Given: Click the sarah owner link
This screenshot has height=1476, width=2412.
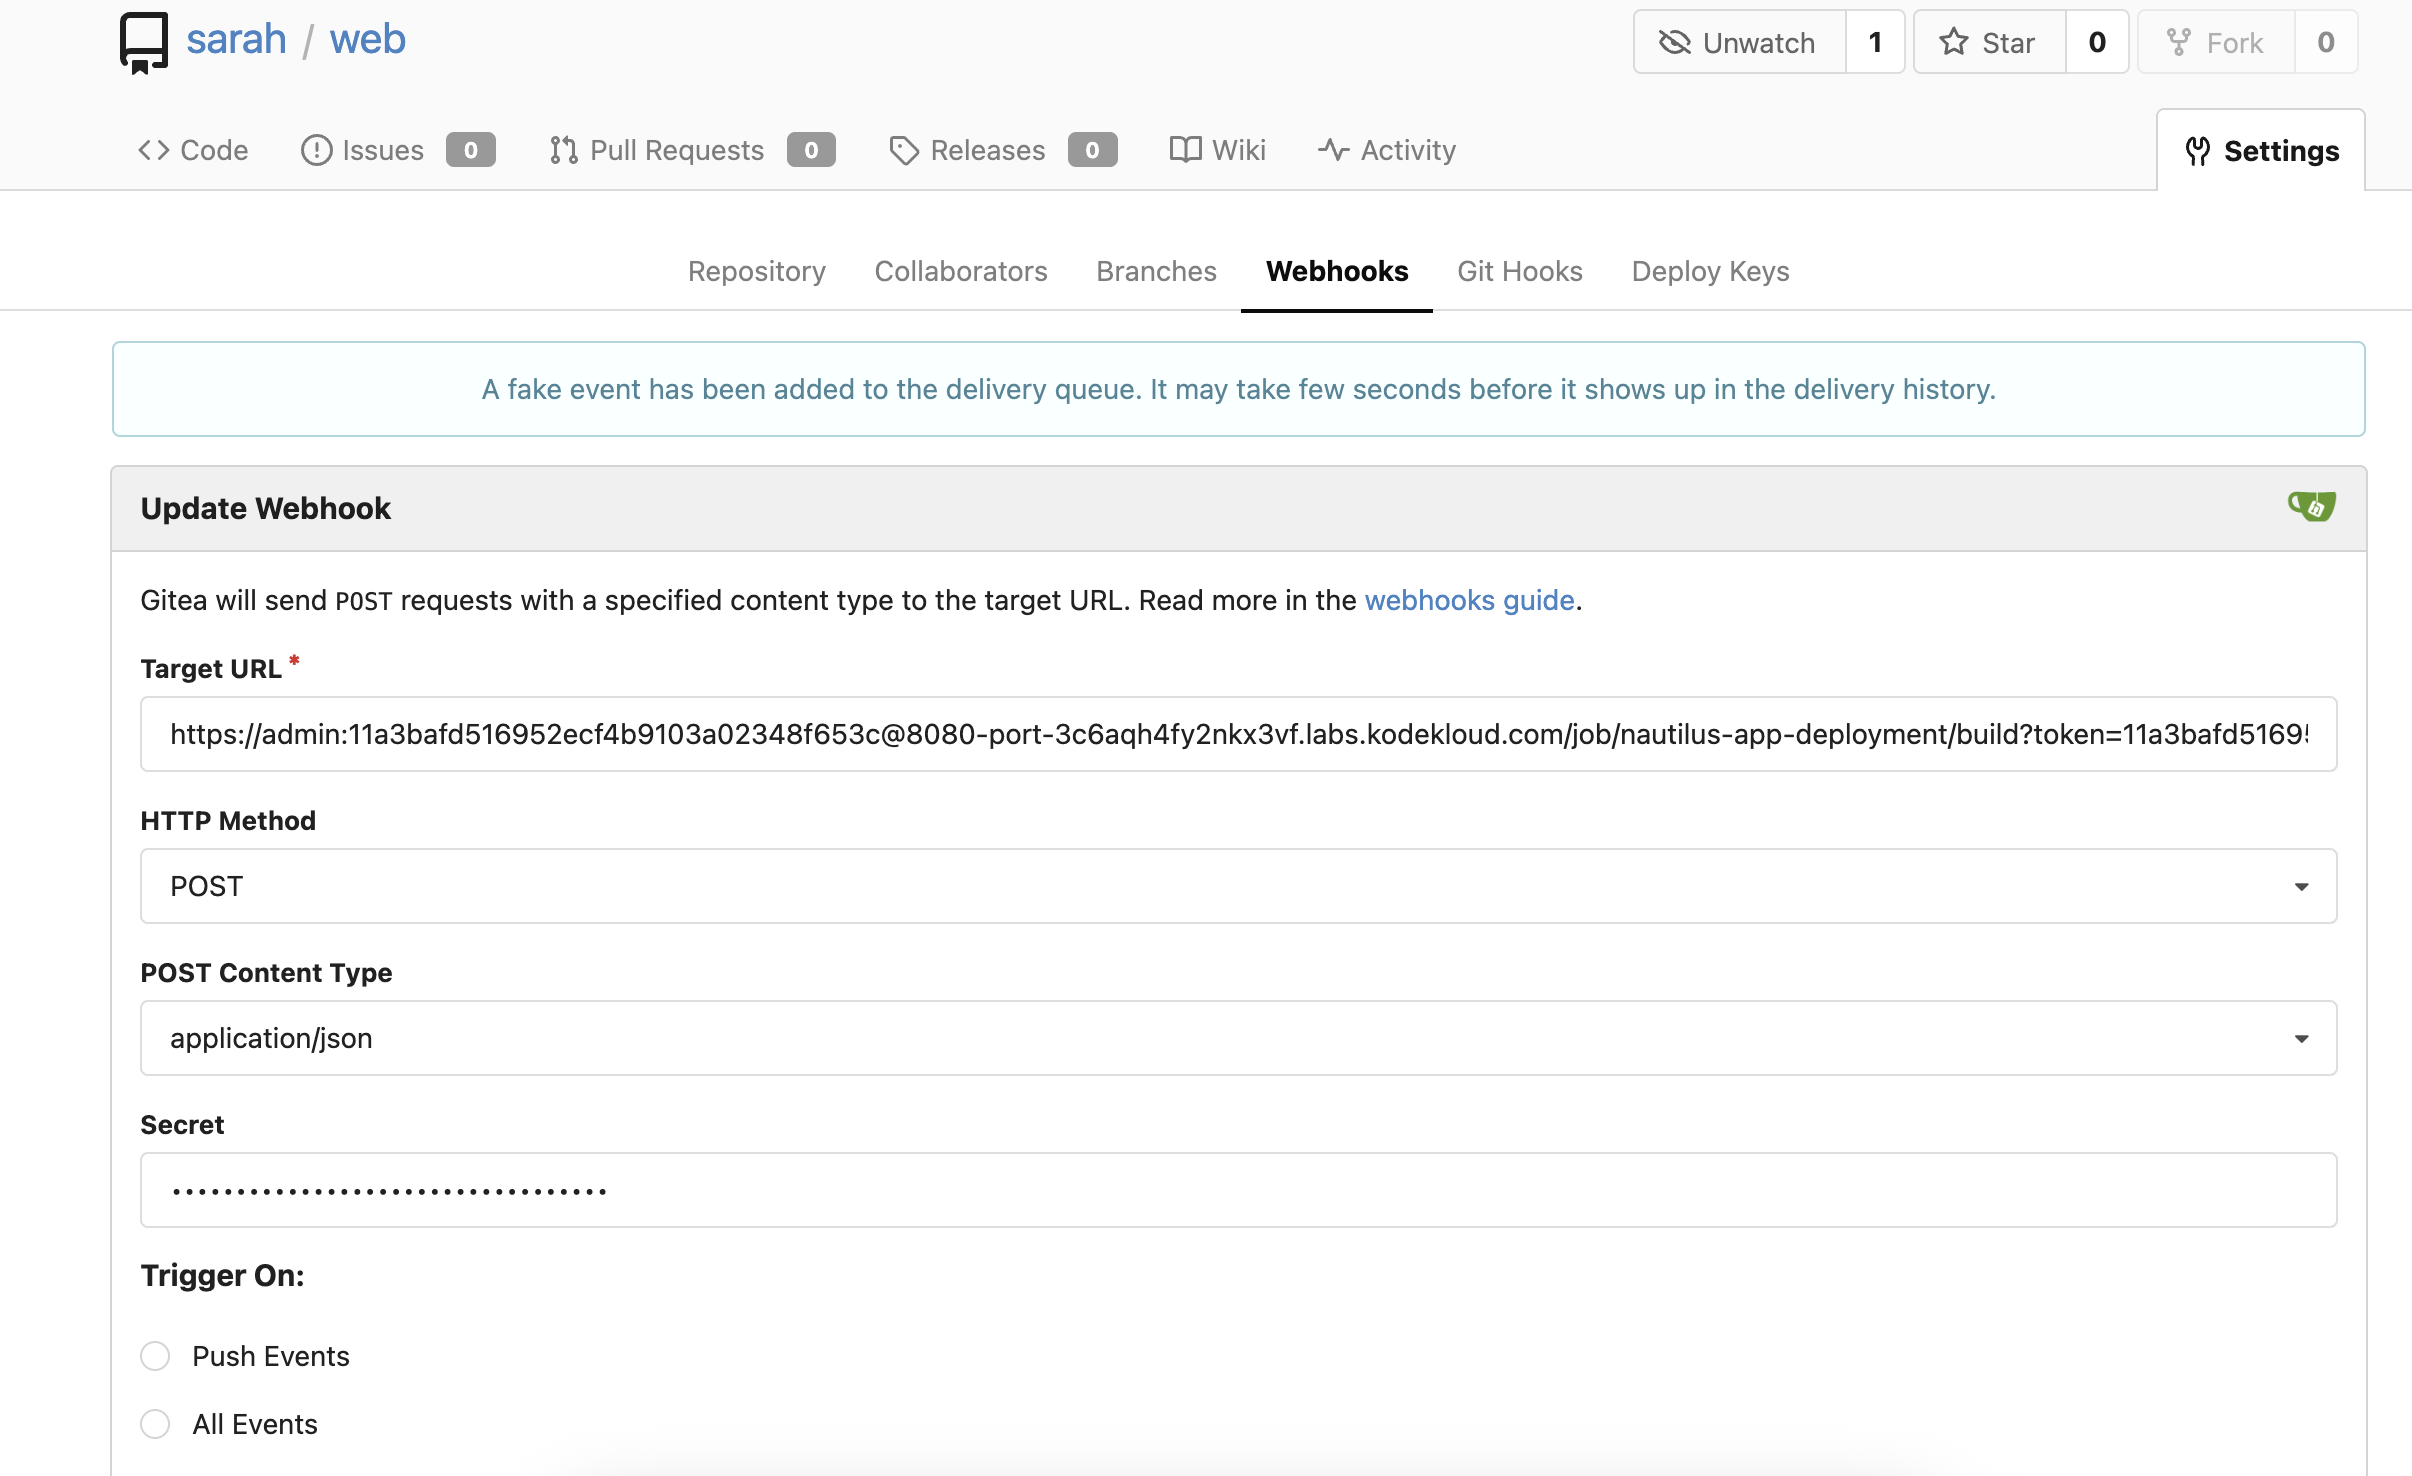Looking at the screenshot, I should 236,40.
